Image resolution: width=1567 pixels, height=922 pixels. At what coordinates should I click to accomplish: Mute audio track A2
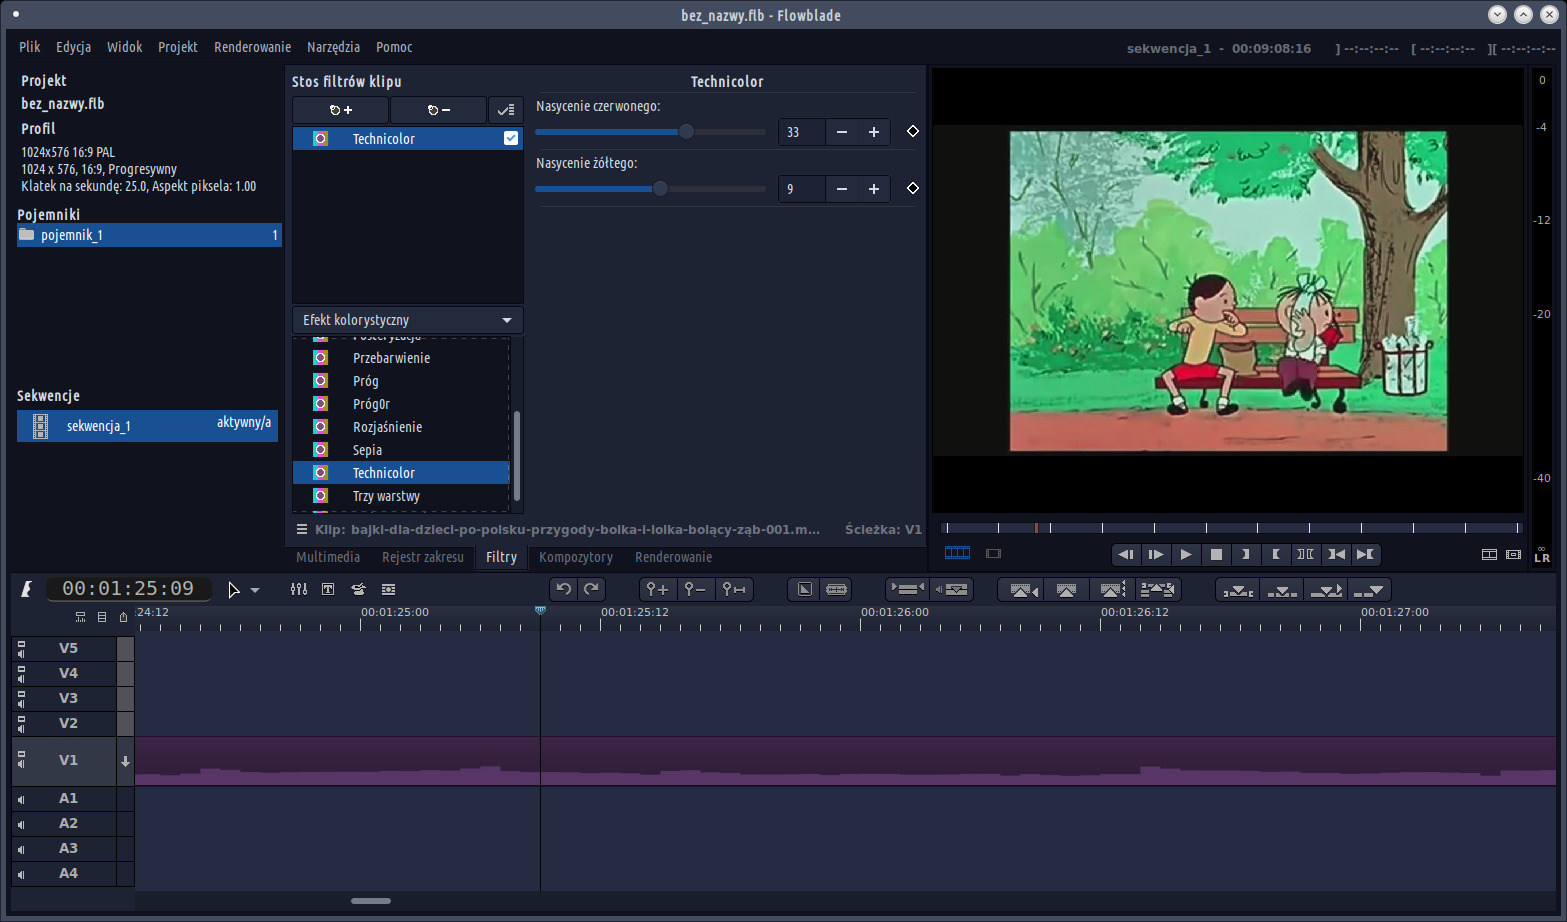click(22, 824)
